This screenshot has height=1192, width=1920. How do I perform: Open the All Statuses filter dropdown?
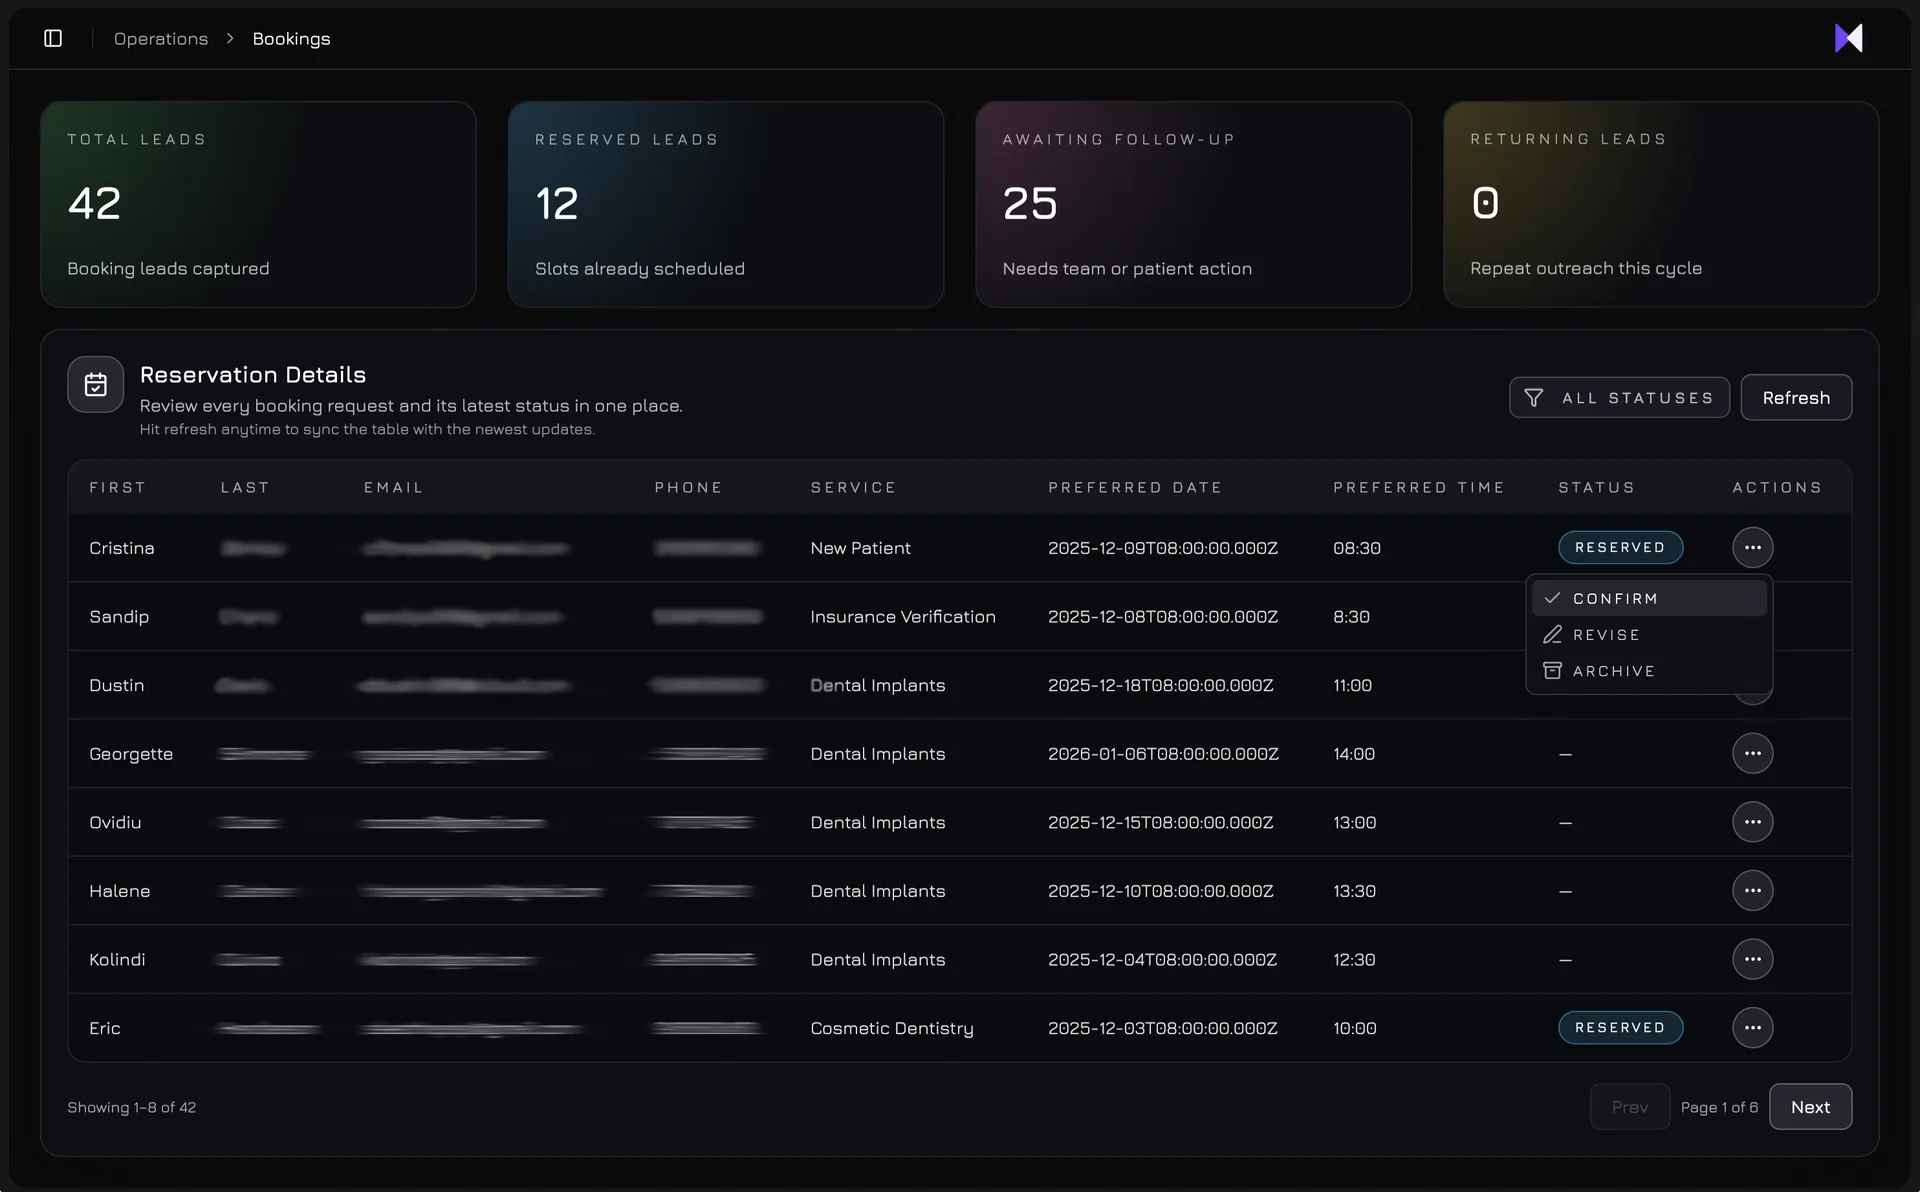pos(1619,398)
